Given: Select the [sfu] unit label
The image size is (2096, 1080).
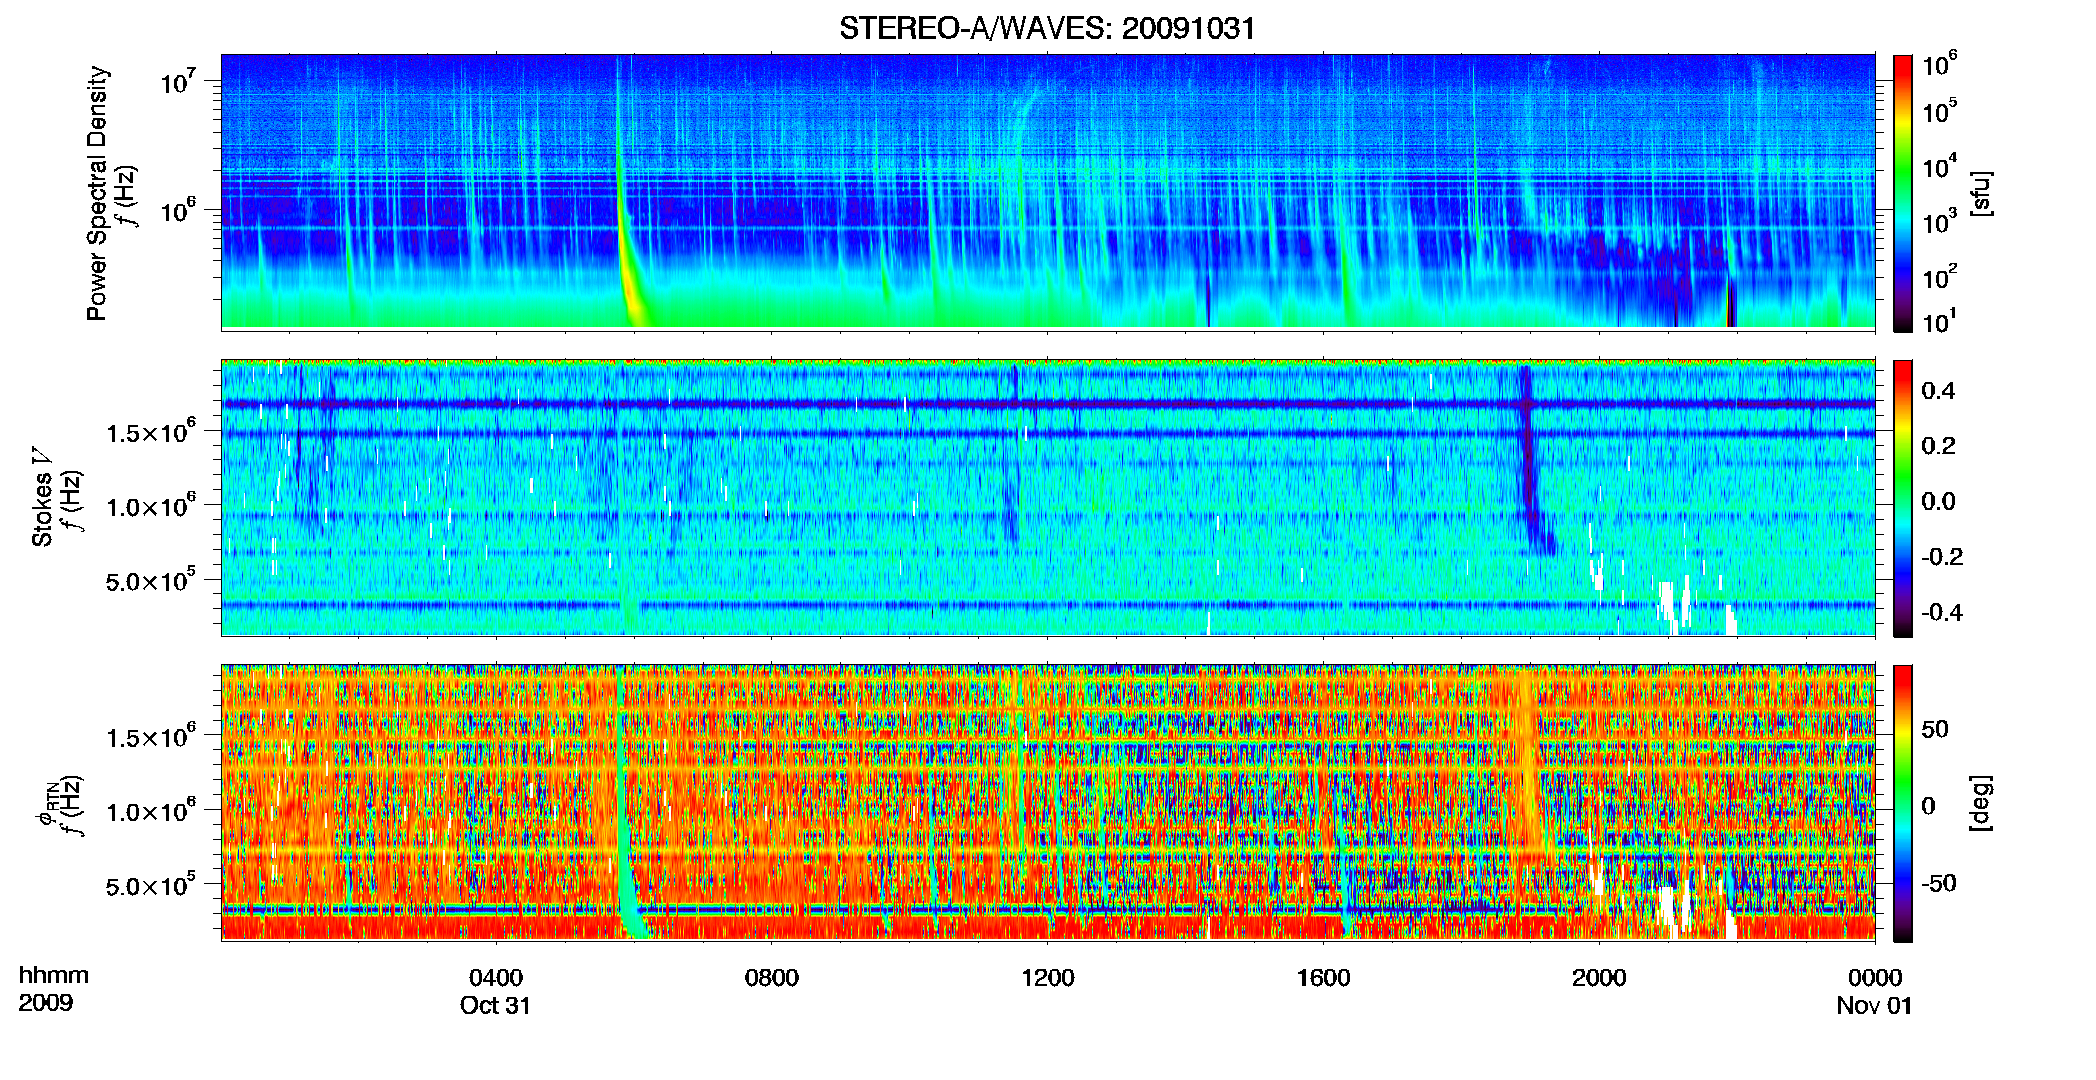Looking at the screenshot, I should click(1980, 193).
